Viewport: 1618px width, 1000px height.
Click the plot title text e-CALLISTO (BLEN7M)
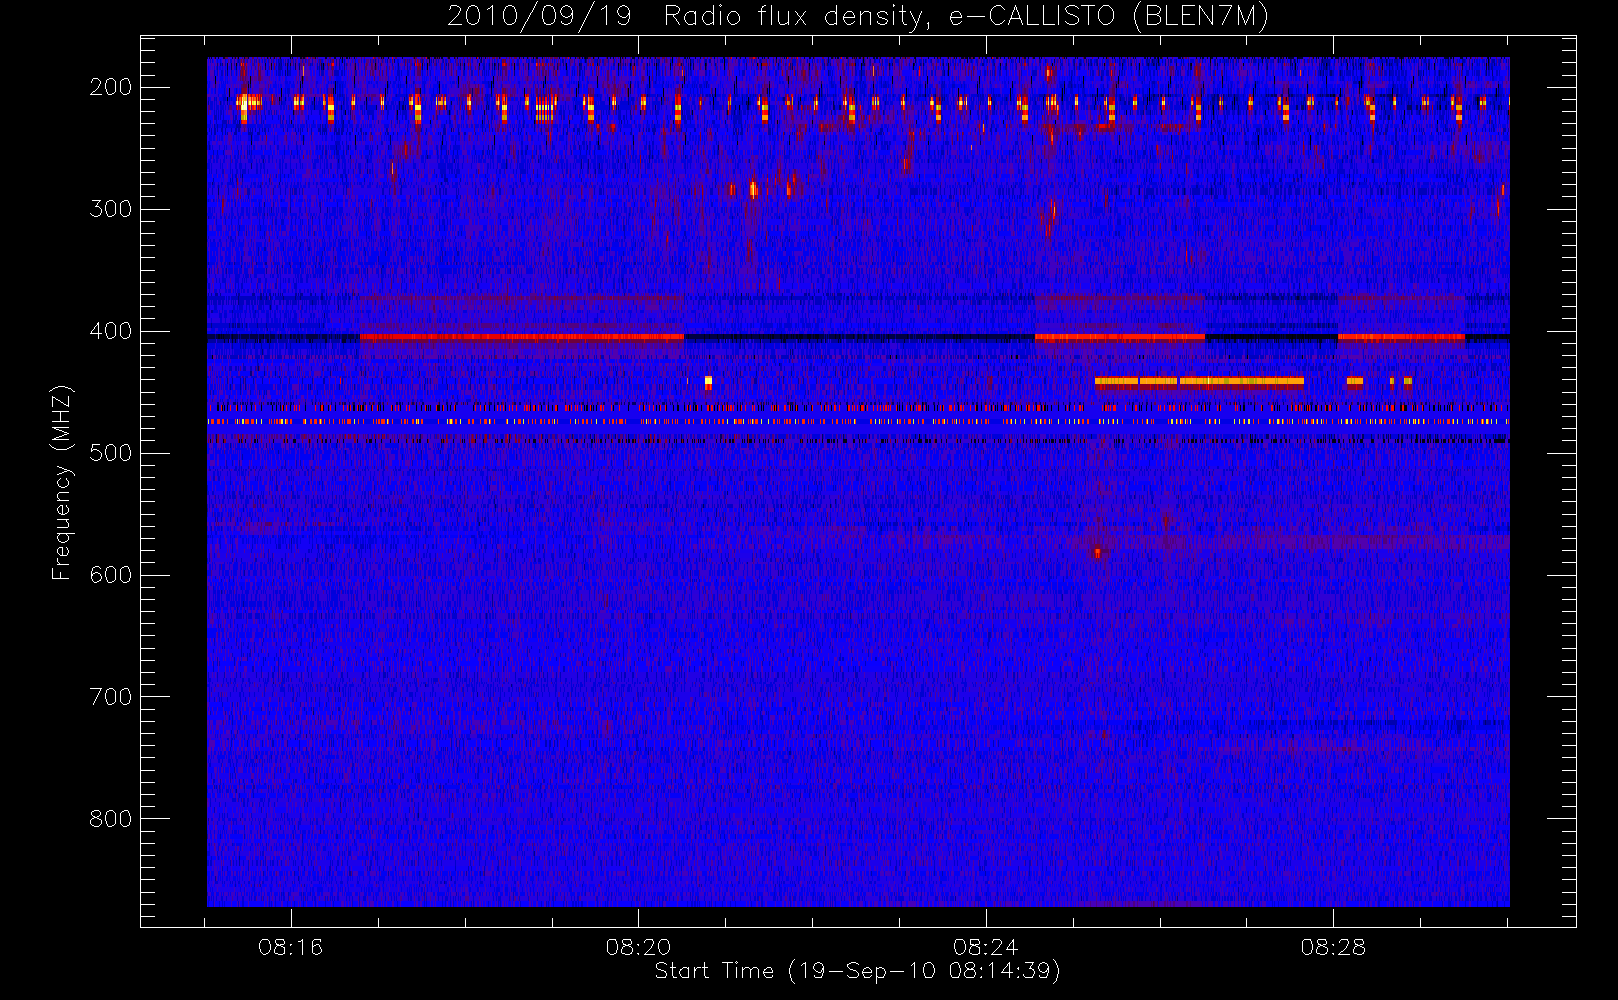1109,17
